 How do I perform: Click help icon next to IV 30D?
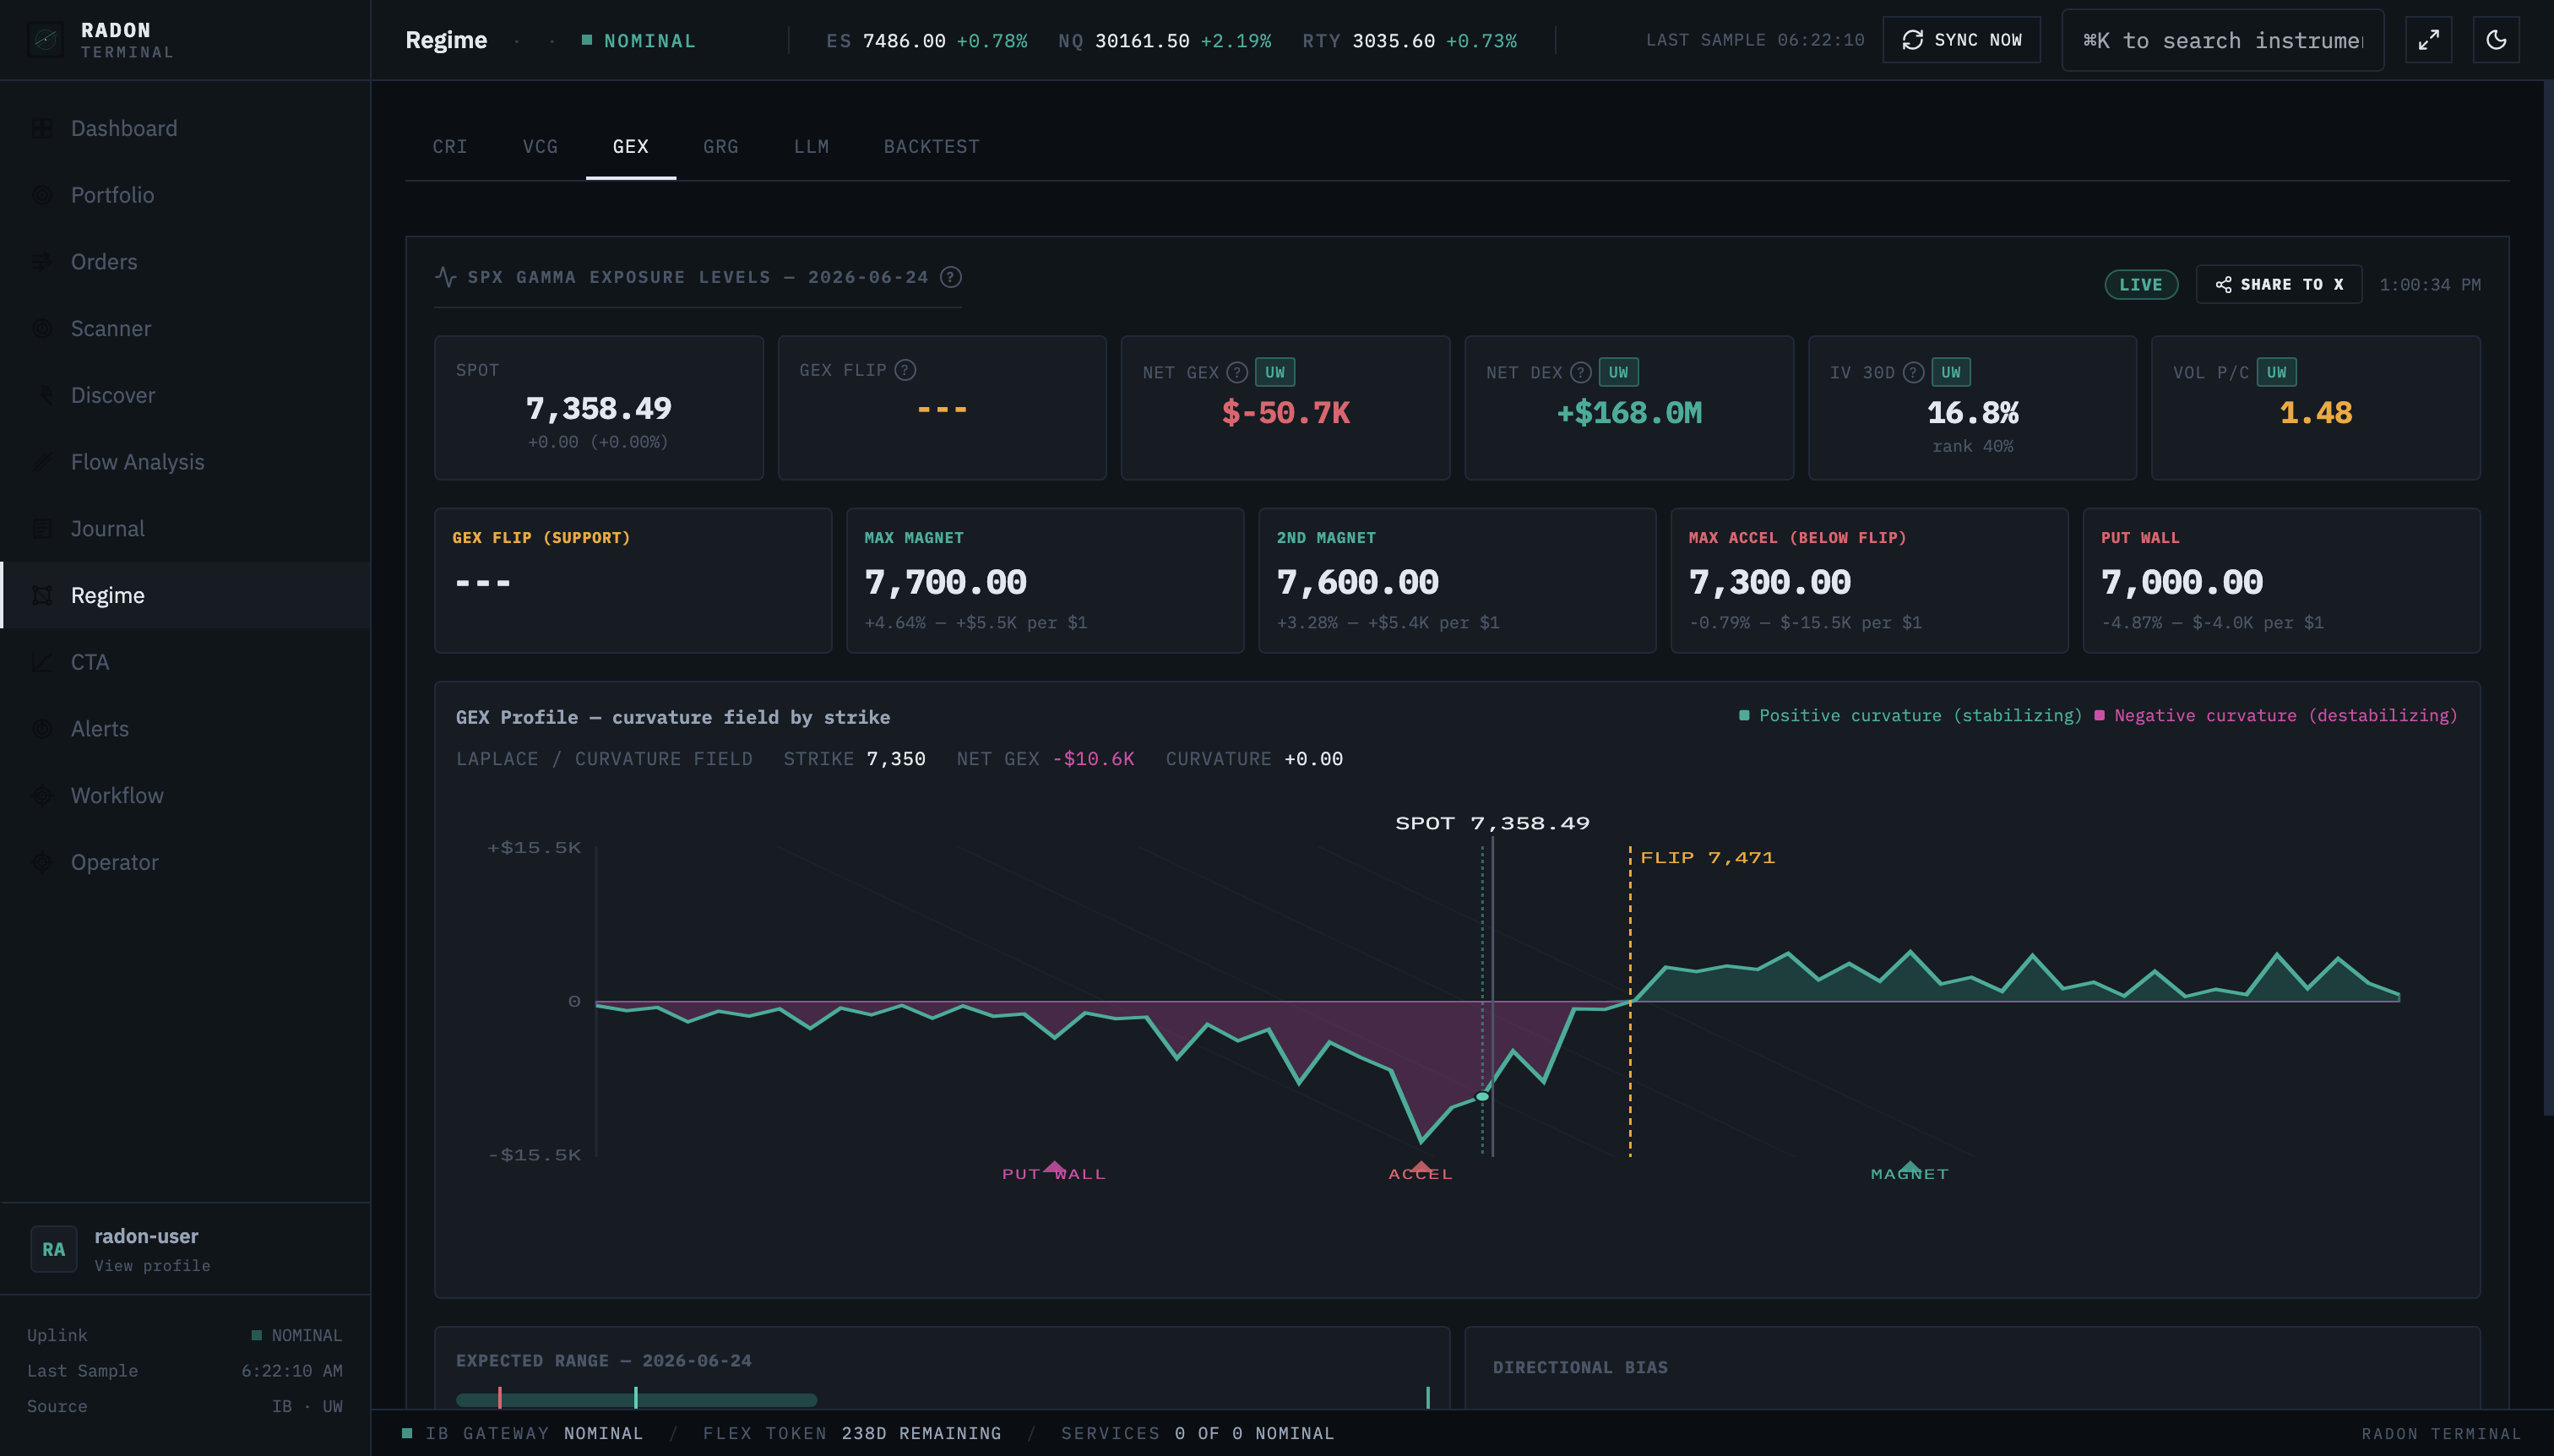(x=1913, y=372)
